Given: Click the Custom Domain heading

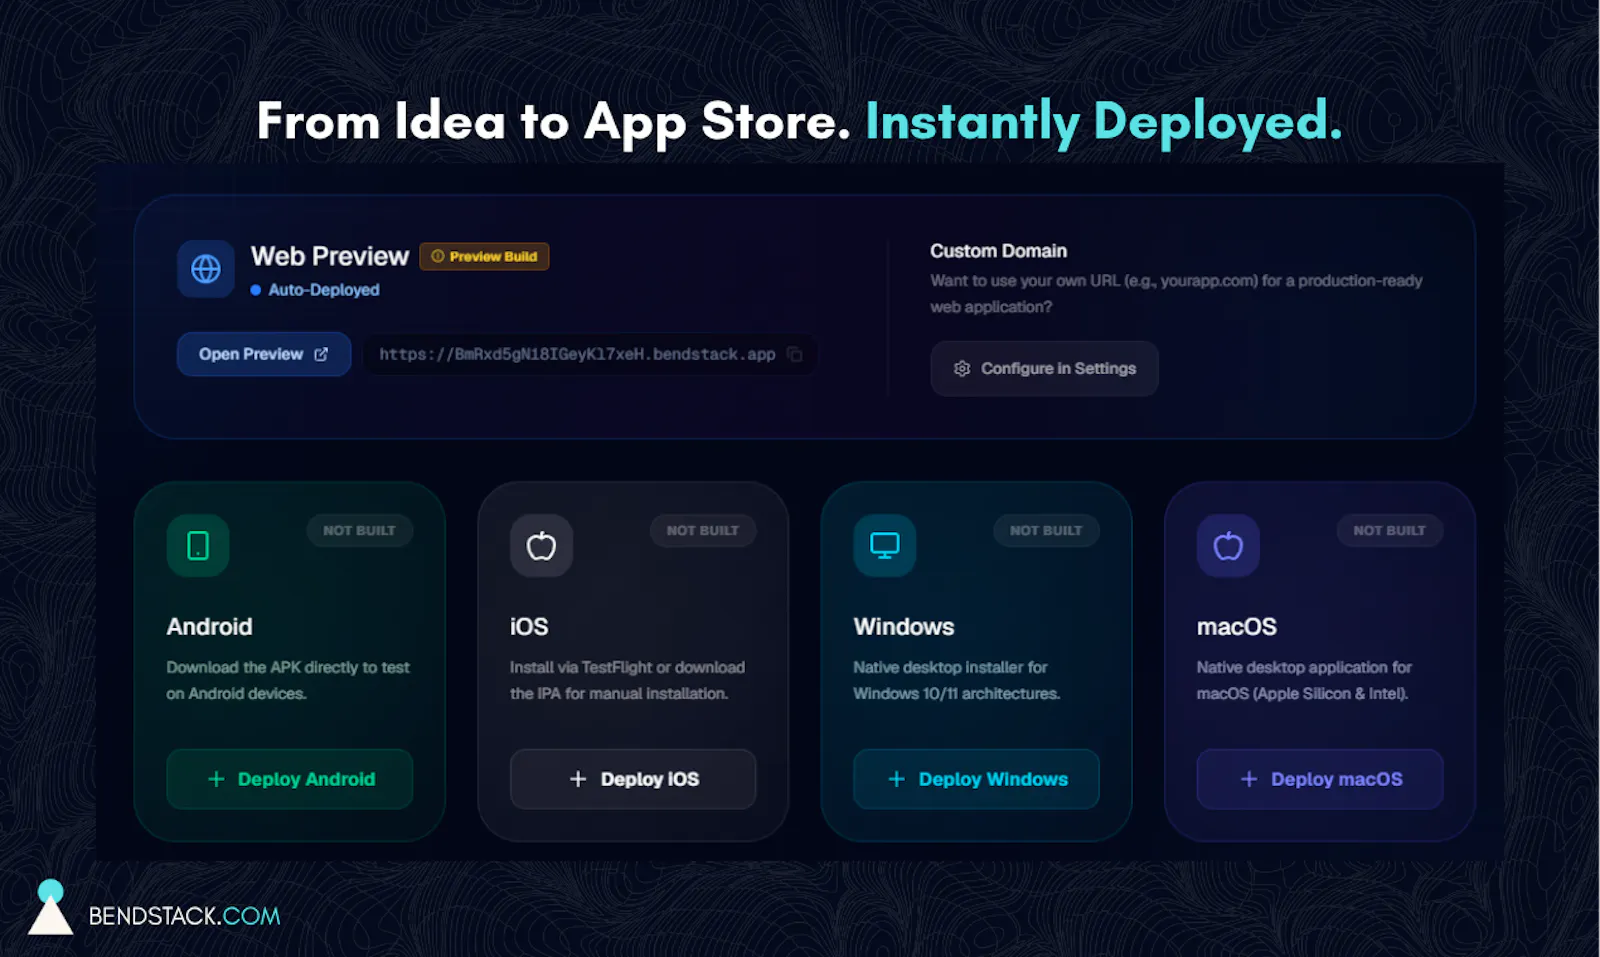Looking at the screenshot, I should [998, 251].
